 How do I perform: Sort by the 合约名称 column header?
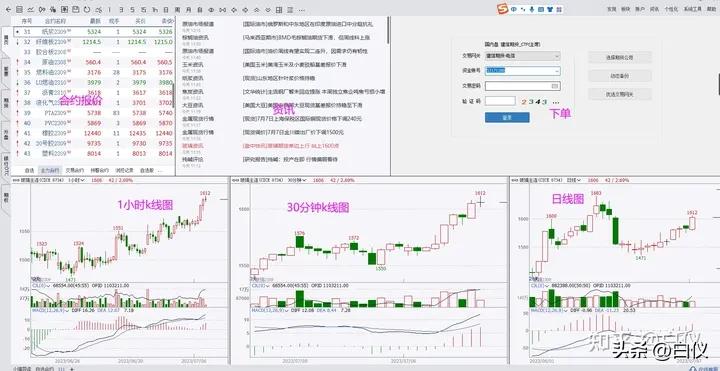click(x=55, y=21)
